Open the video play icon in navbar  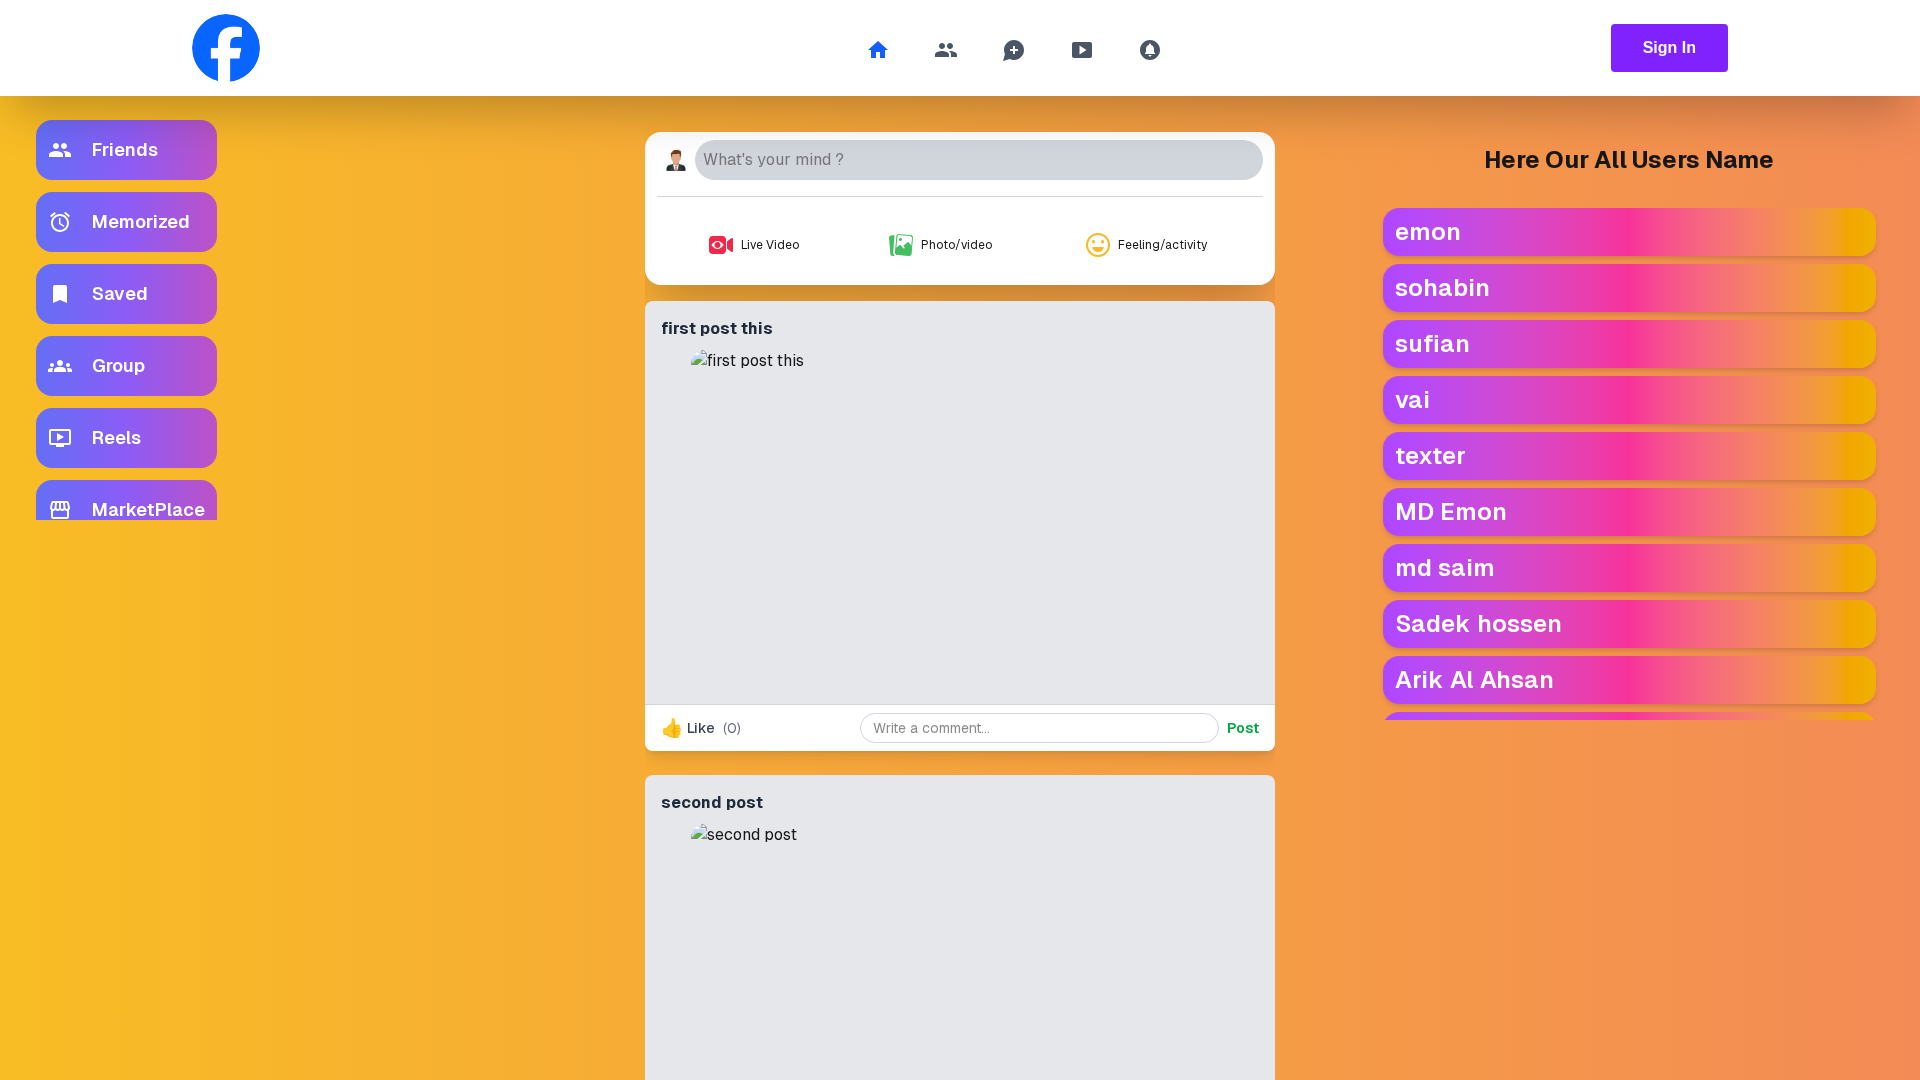click(1082, 50)
